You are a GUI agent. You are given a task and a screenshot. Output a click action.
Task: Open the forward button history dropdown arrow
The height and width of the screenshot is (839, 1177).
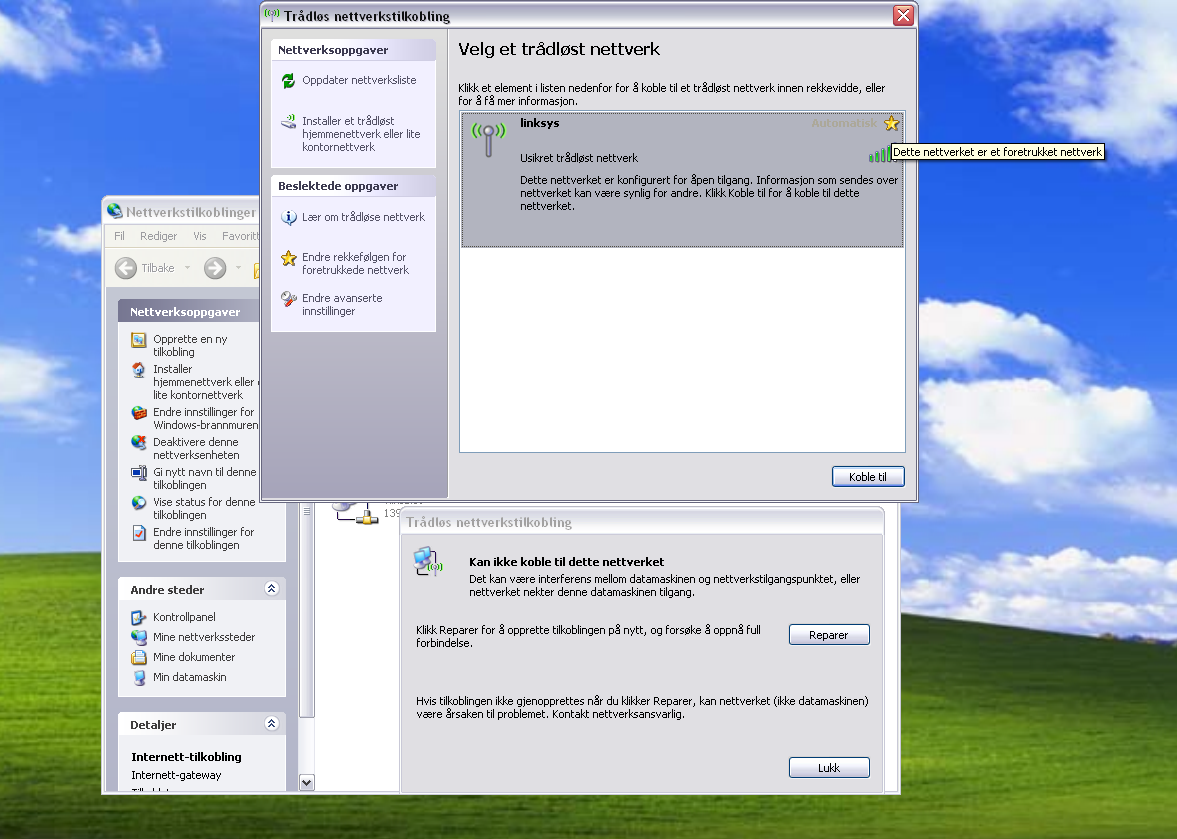point(239,268)
